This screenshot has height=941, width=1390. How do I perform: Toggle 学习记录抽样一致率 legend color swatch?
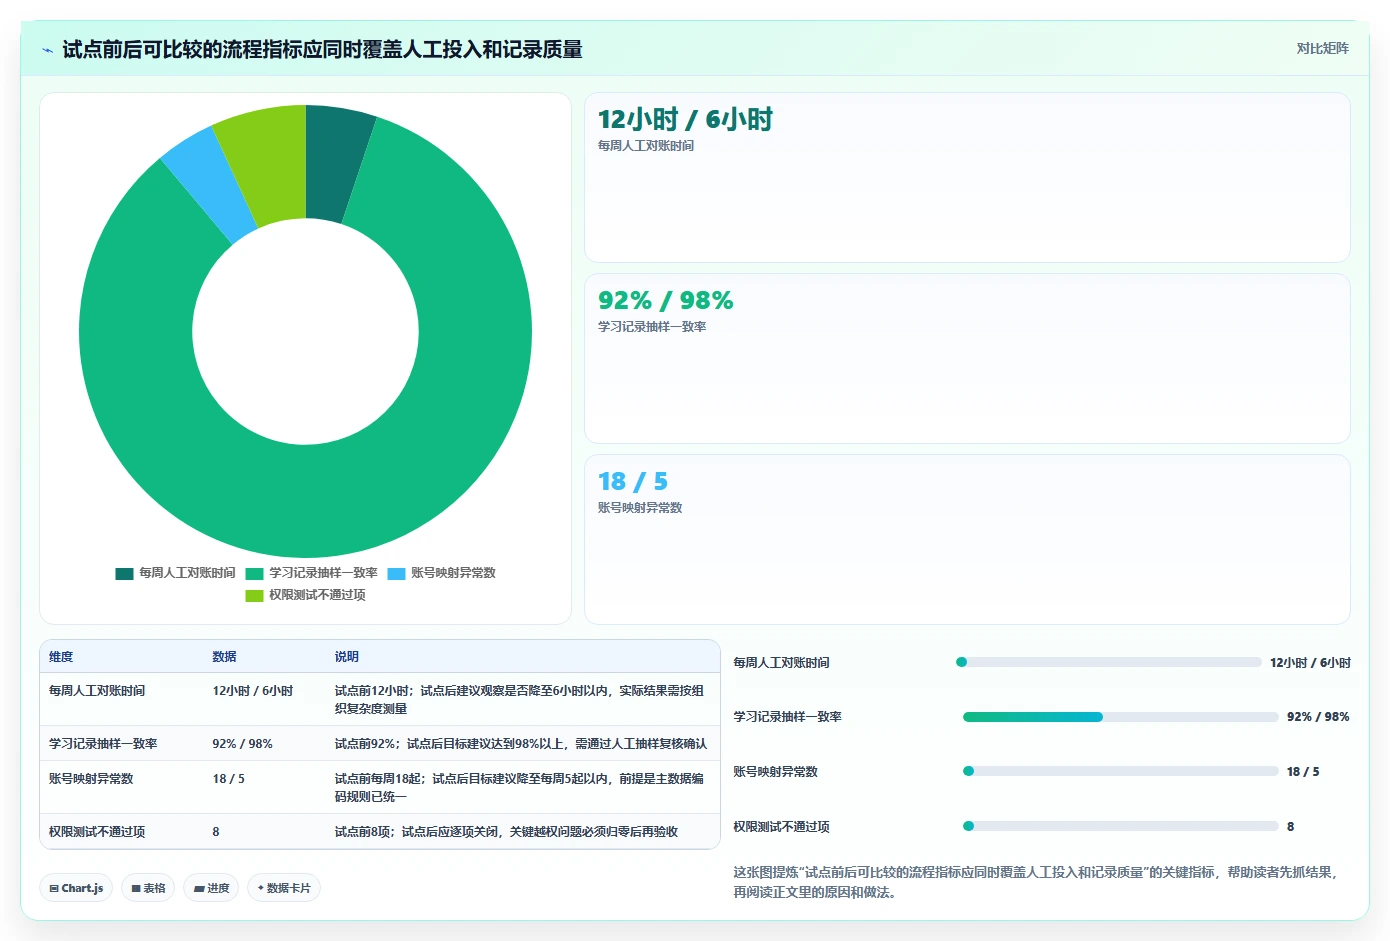pos(254,573)
